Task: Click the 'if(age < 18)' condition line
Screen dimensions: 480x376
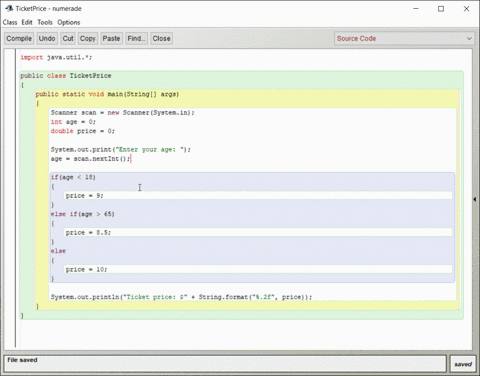Action: point(73,177)
